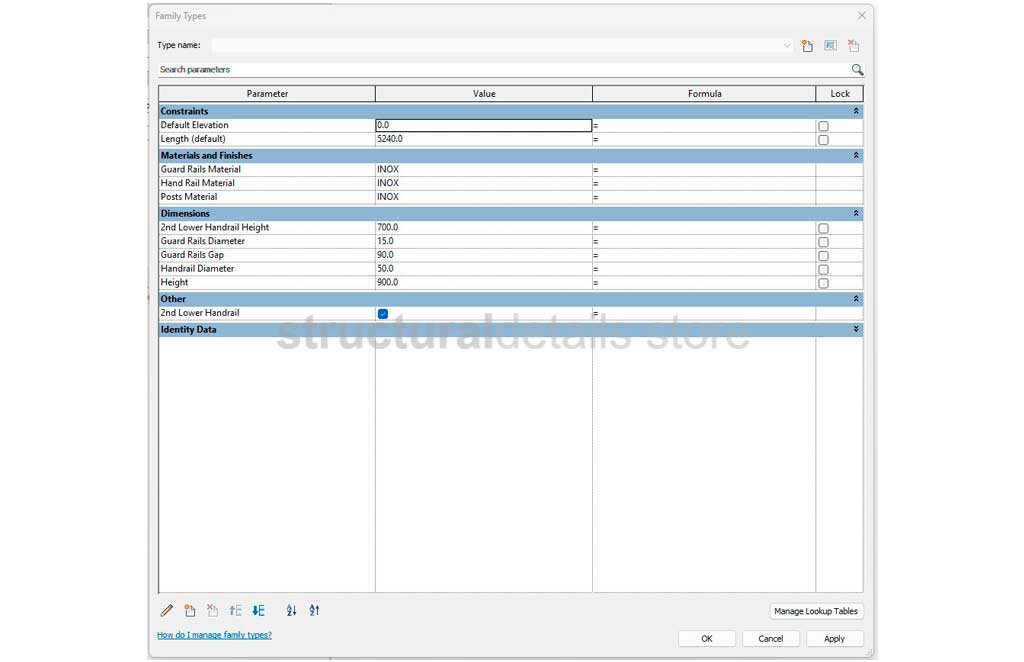Sort parameters in ascending order
The width and height of the screenshot is (1024, 662).
coord(292,611)
